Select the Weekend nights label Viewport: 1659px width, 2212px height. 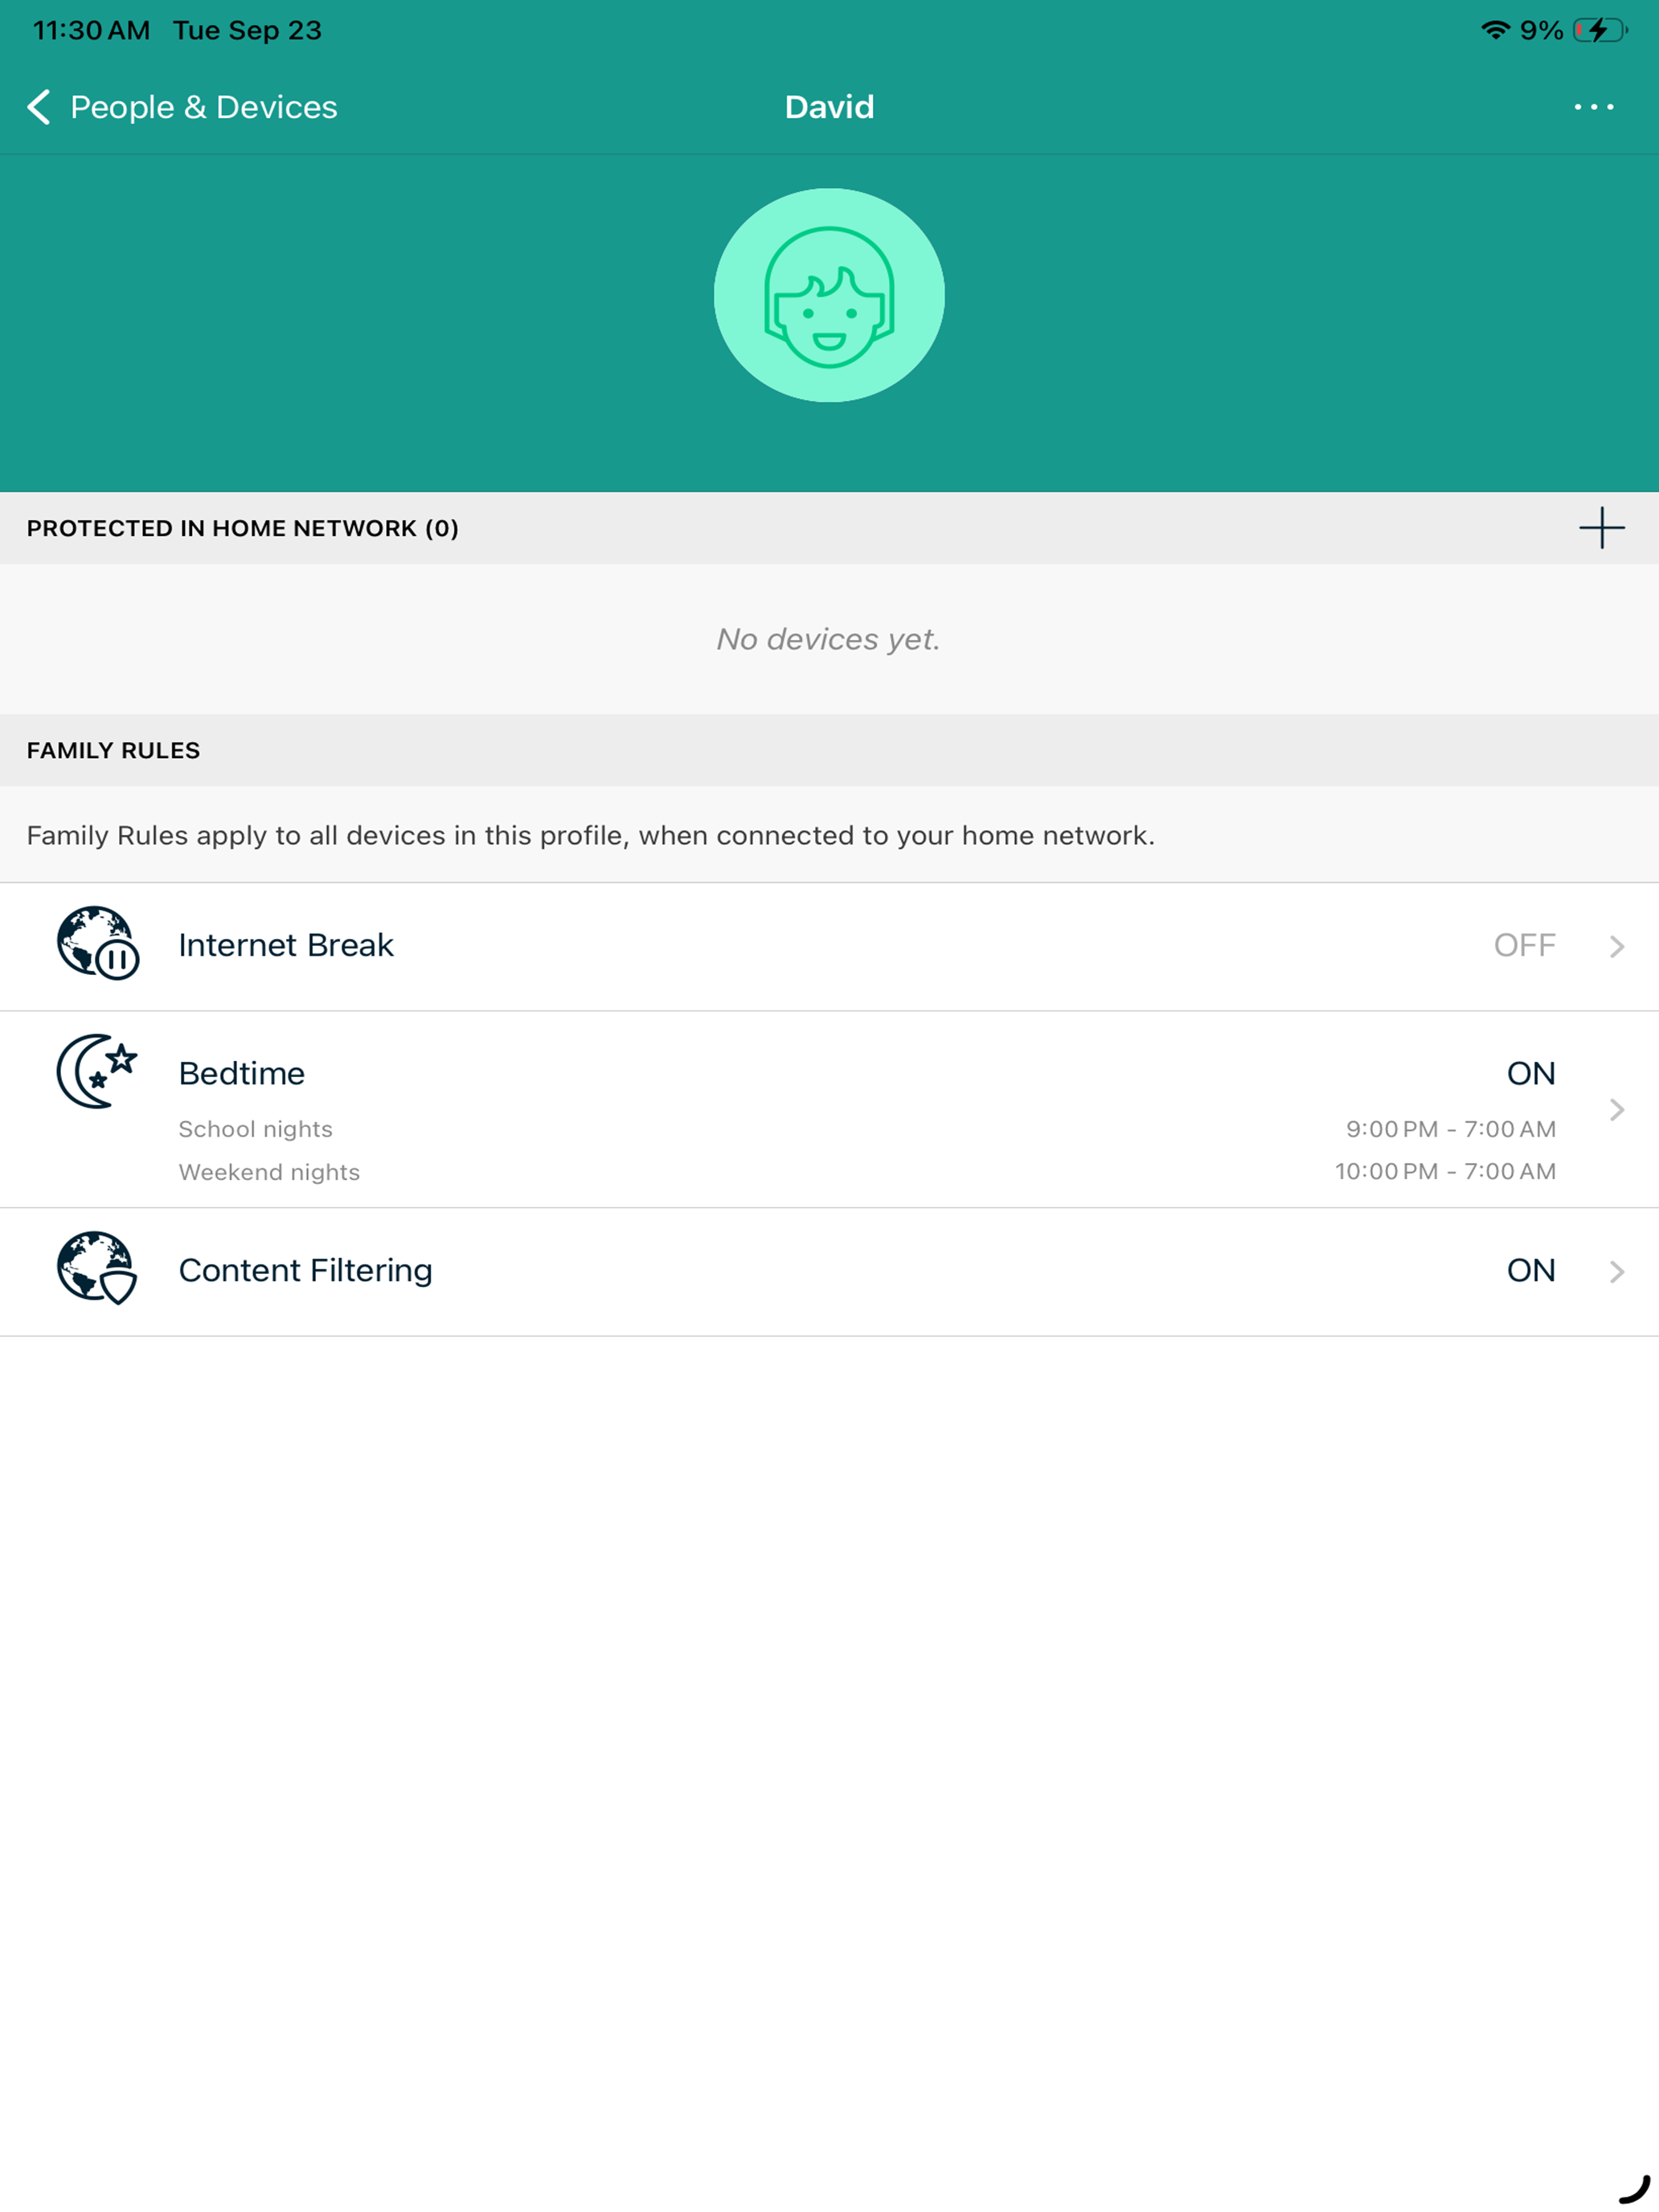(269, 1172)
